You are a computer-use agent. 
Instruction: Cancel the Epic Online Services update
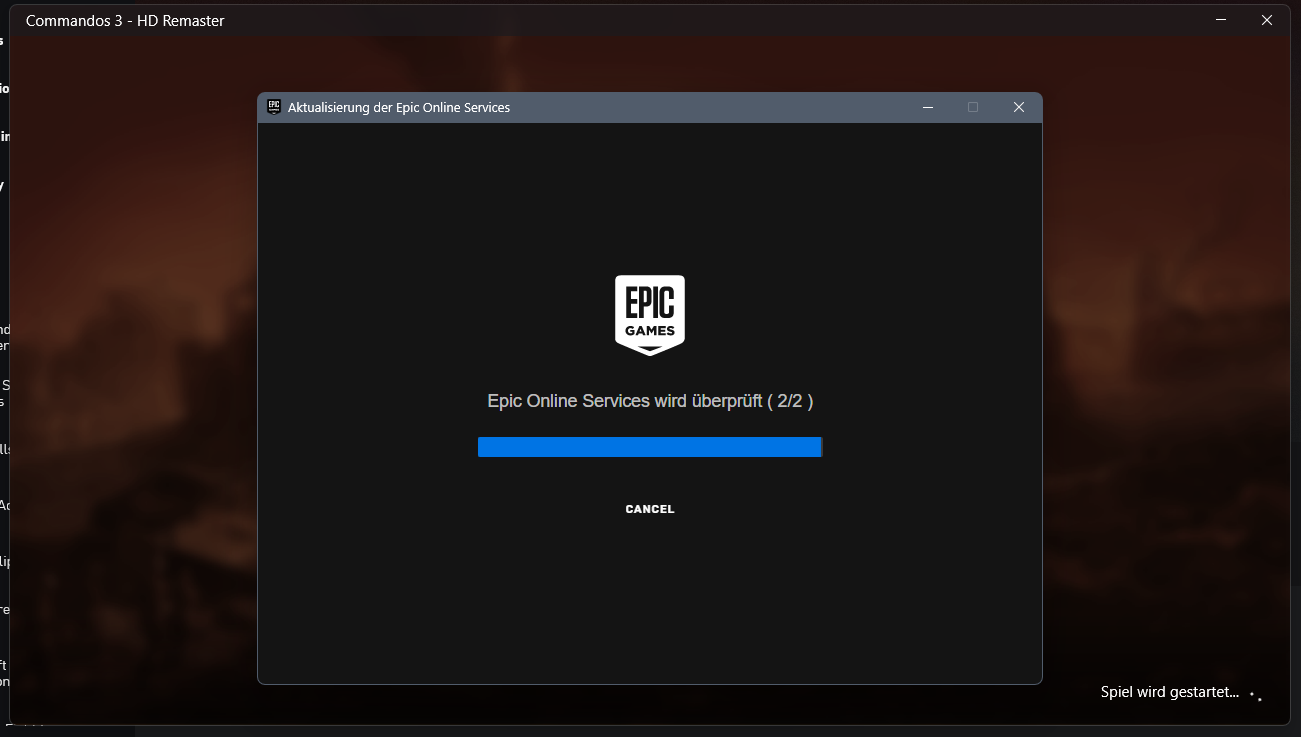click(650, 509)
